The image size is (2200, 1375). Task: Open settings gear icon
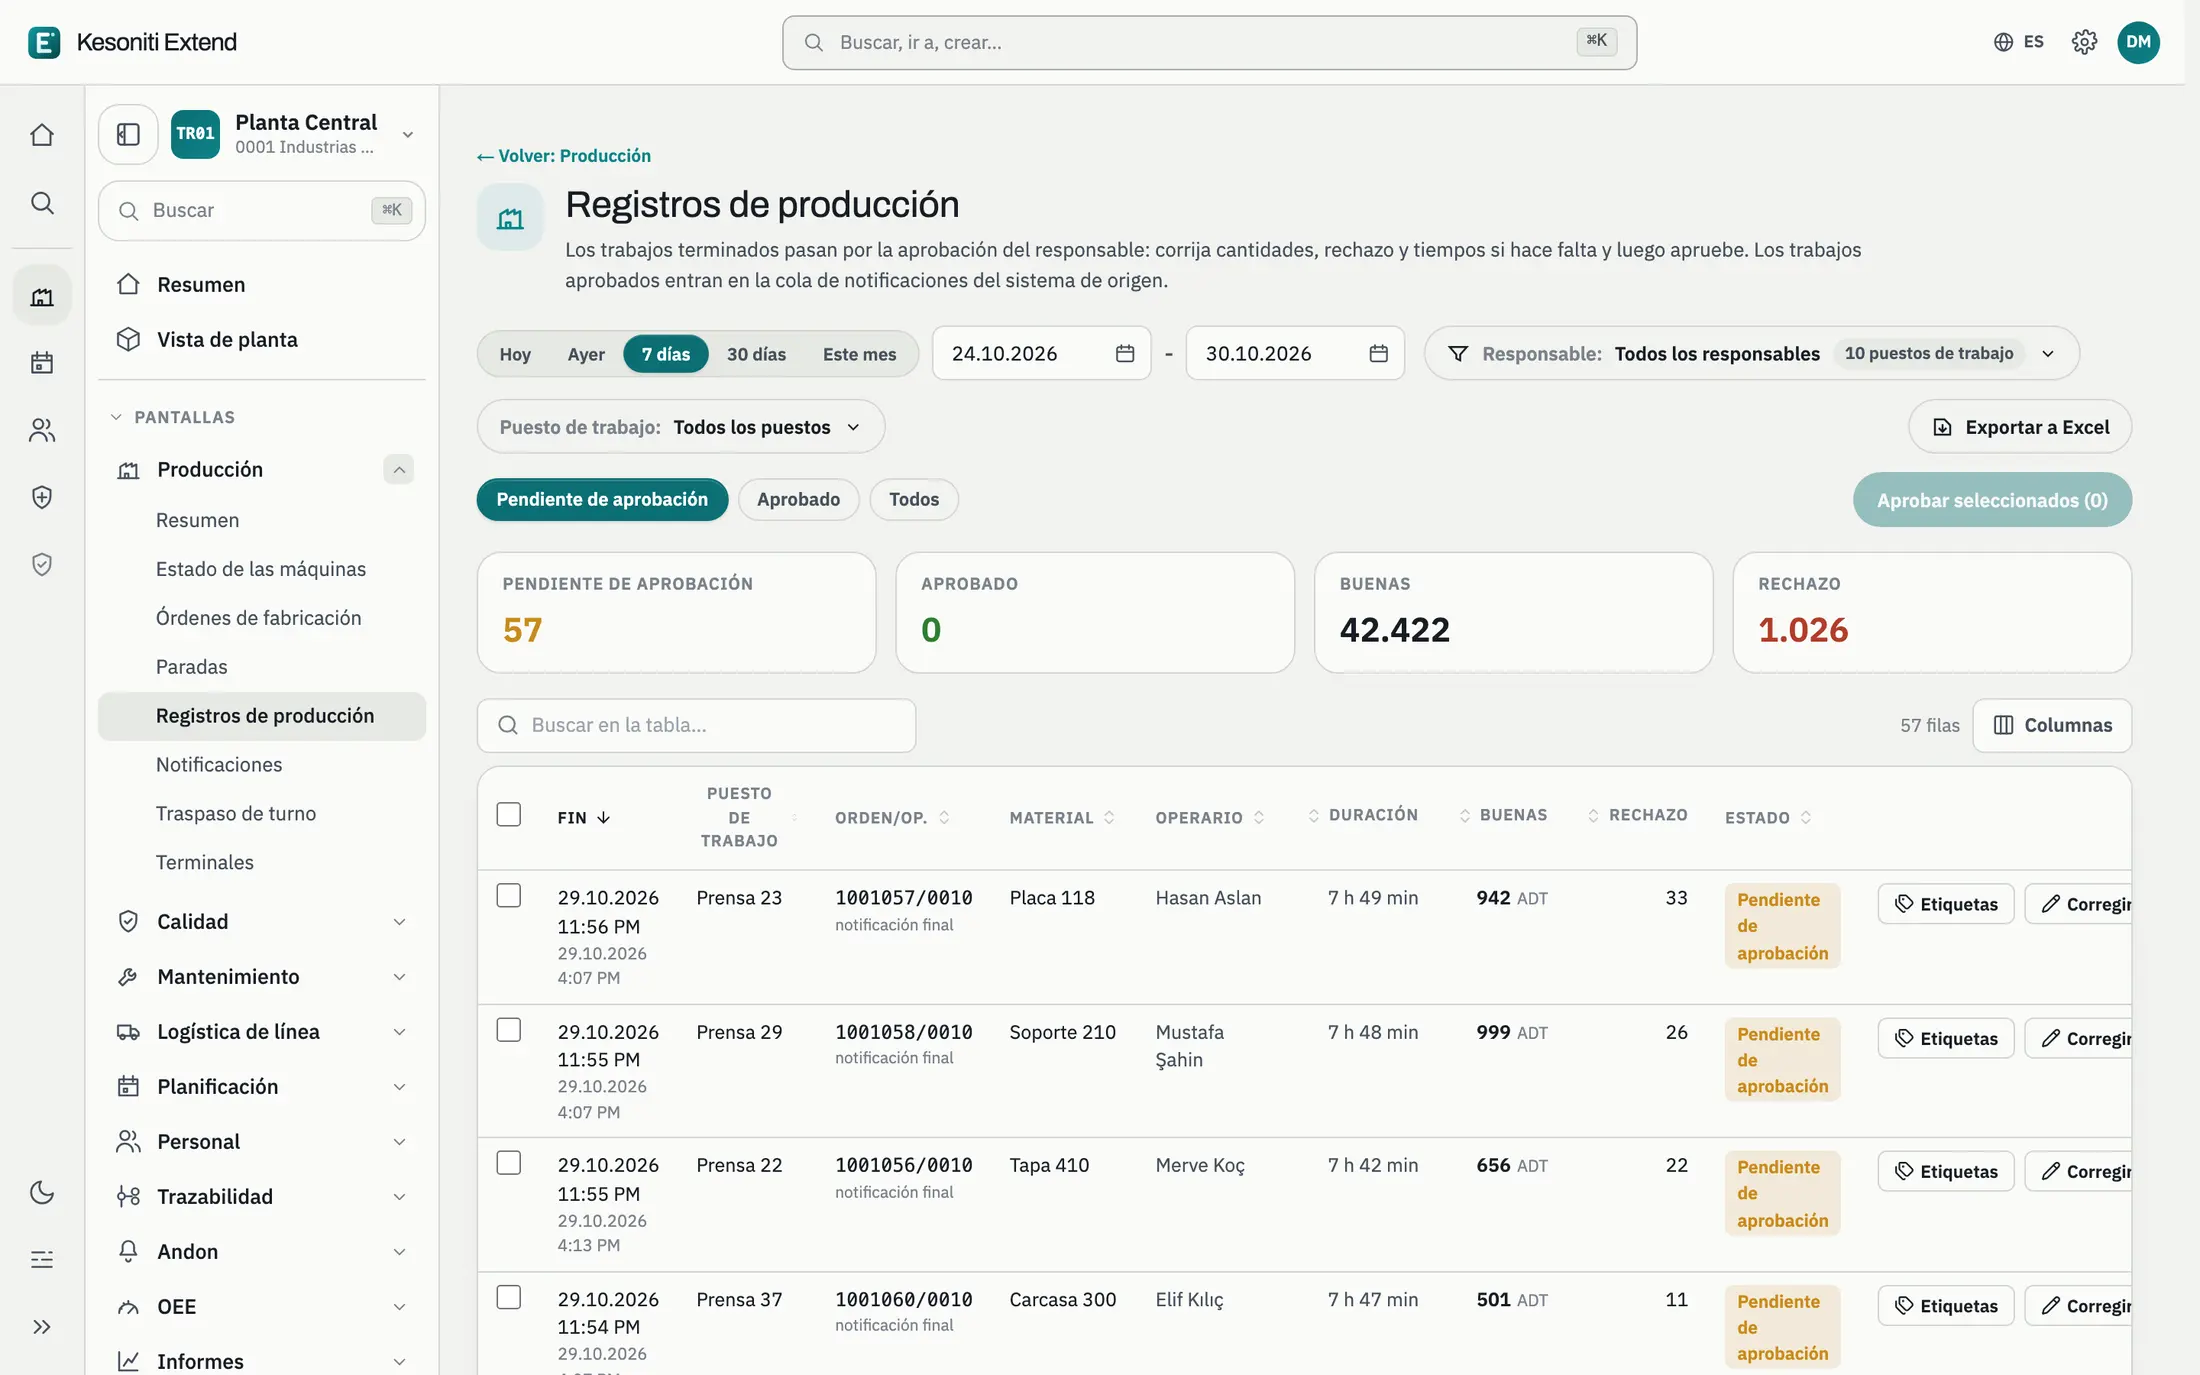[x=2084, y=42]
